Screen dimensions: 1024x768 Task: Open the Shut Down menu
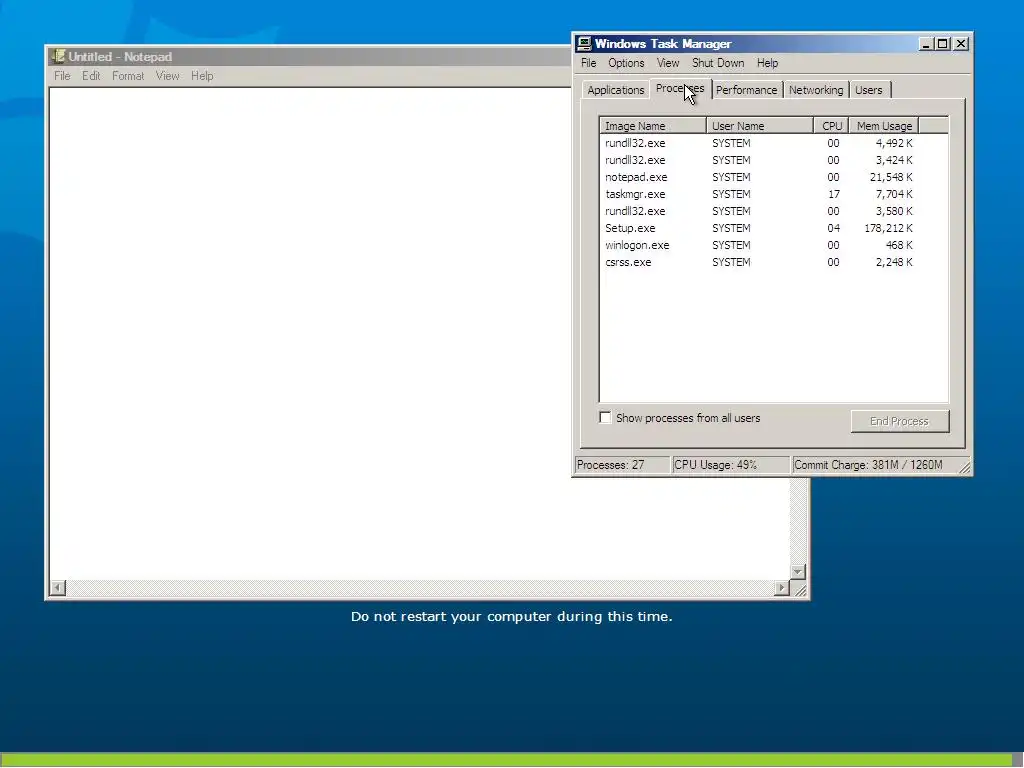[x=718, y=63]
